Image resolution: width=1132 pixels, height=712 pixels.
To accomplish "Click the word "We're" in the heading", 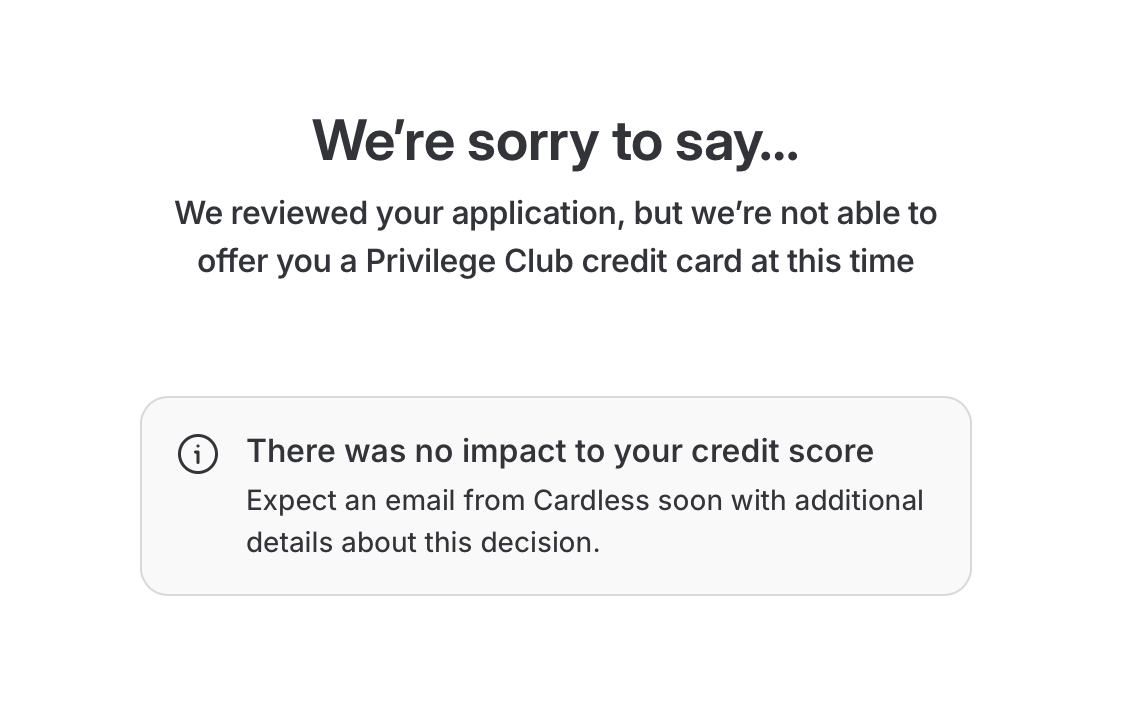I will 383,141.
